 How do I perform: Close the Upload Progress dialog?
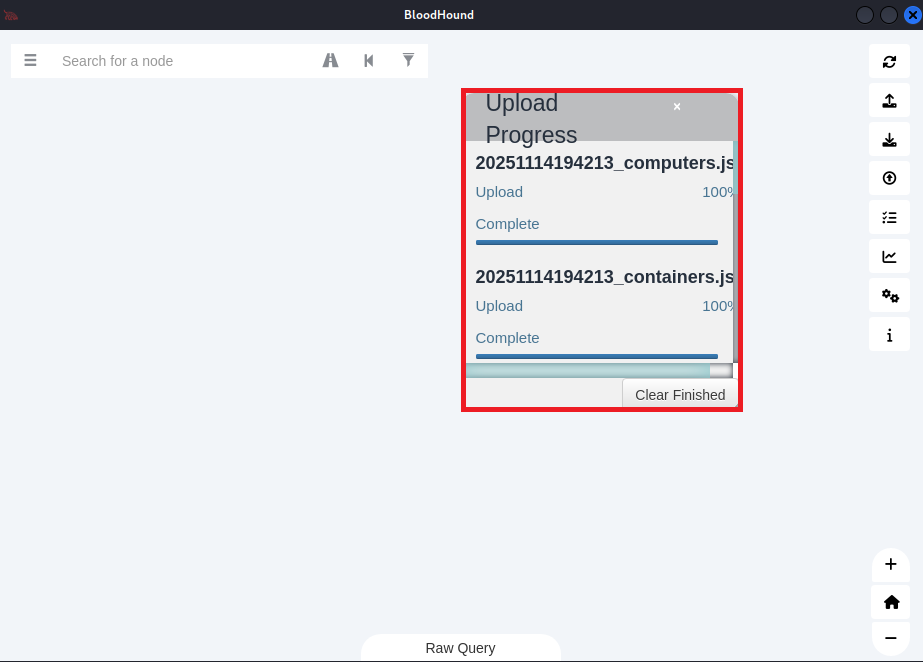[677, 107]
